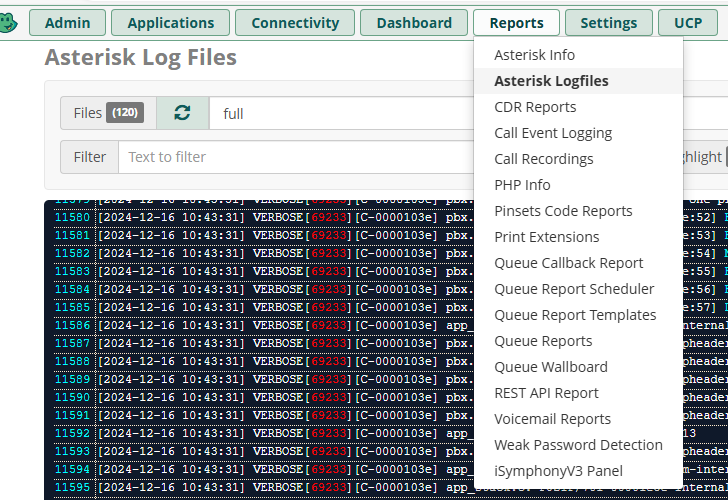The height and width of the screenshot is (500, 728).
Task: Click log line number 11589
Action: coord(72,379)
